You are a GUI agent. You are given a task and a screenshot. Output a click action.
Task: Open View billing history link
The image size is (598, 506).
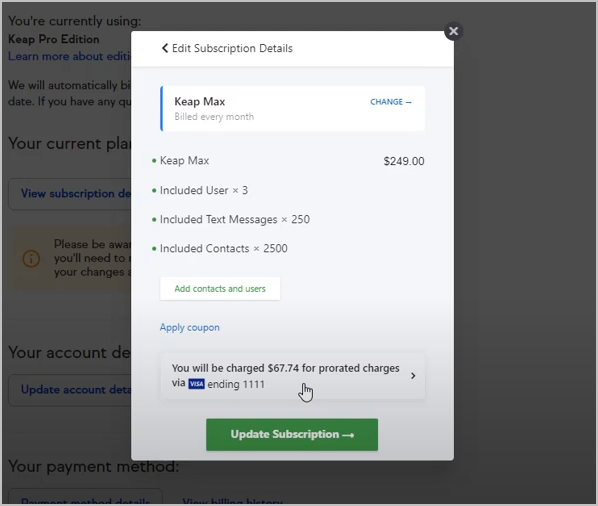(232, 501)
